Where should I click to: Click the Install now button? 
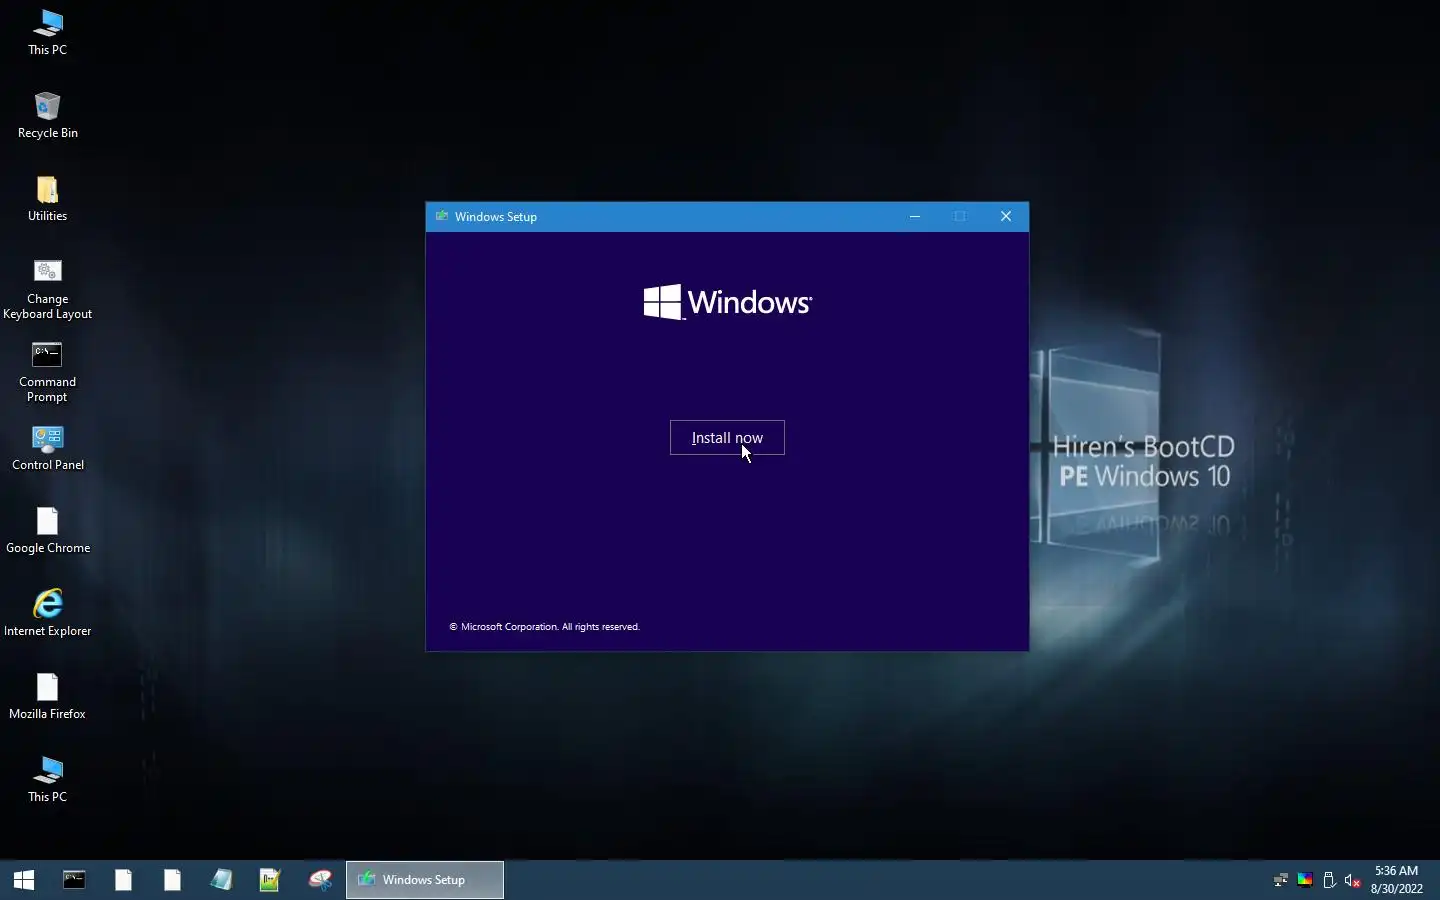pos(727,438)
